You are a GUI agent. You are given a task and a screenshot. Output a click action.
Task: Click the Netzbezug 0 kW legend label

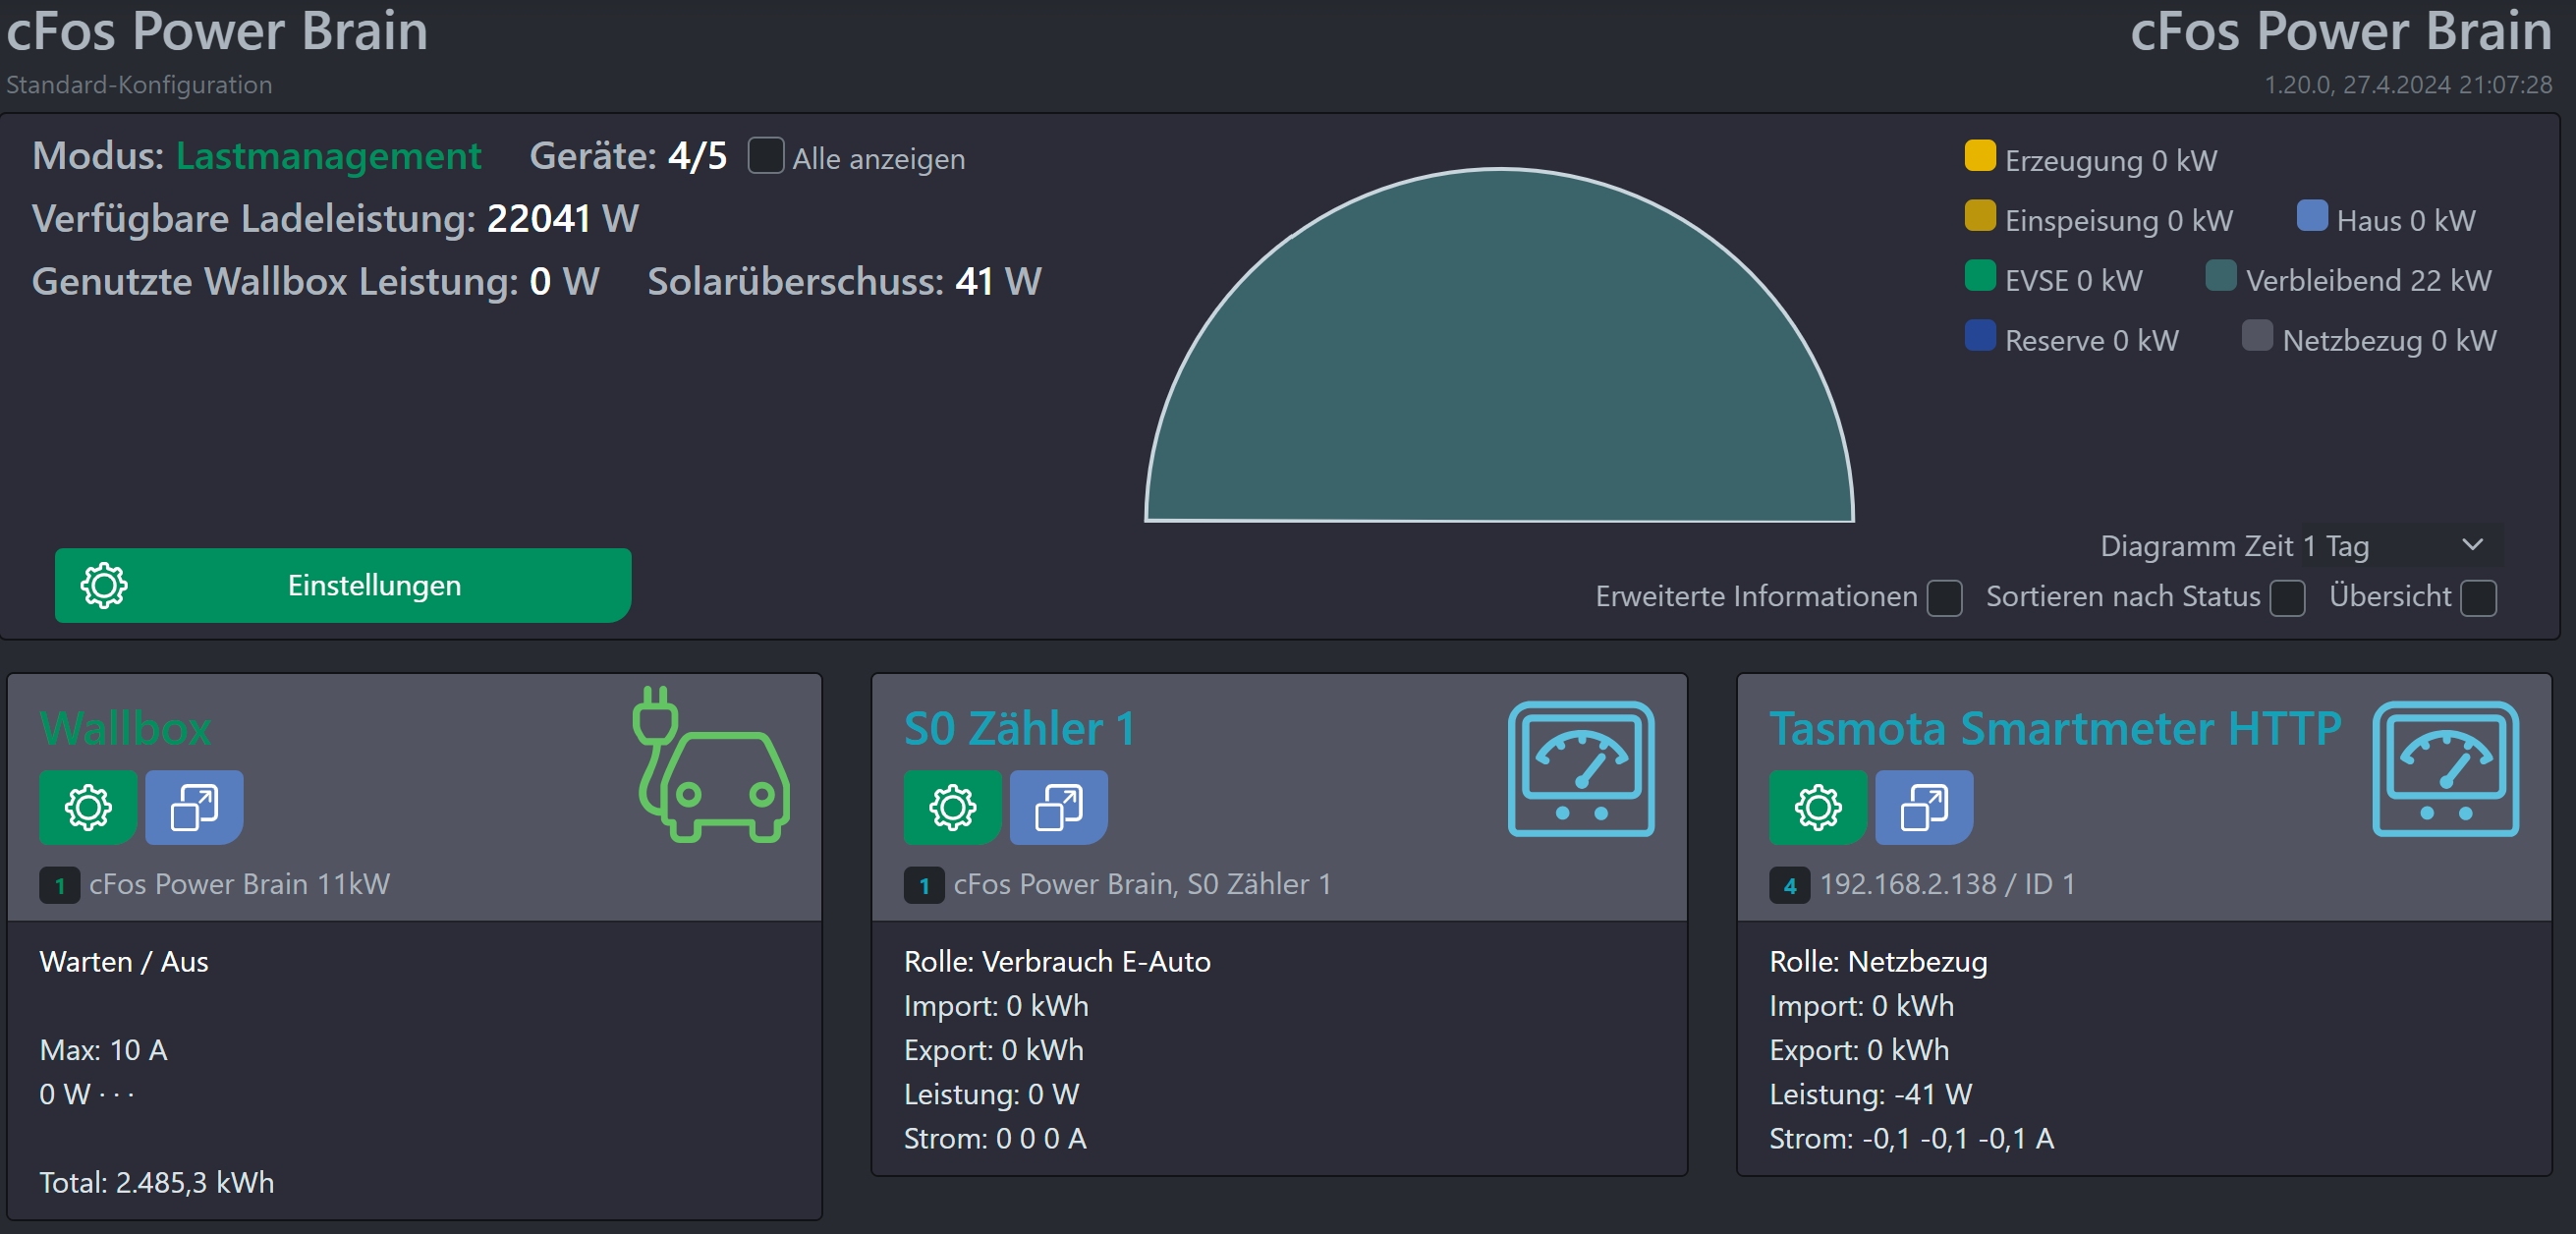[x=2389, y=341]
